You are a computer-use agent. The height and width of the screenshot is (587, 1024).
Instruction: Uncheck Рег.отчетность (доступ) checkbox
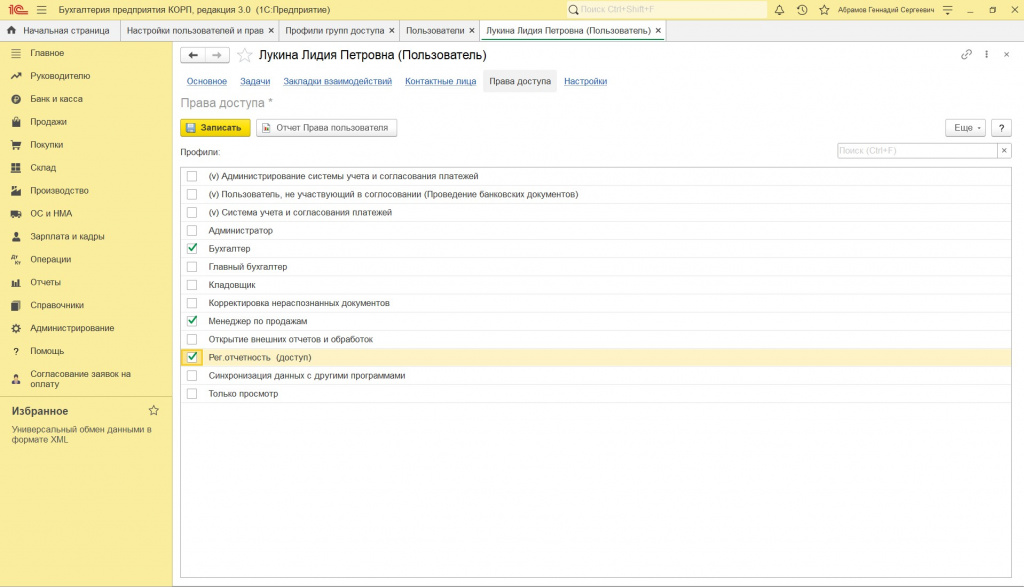pyautogui.click(x=191, y=357)
